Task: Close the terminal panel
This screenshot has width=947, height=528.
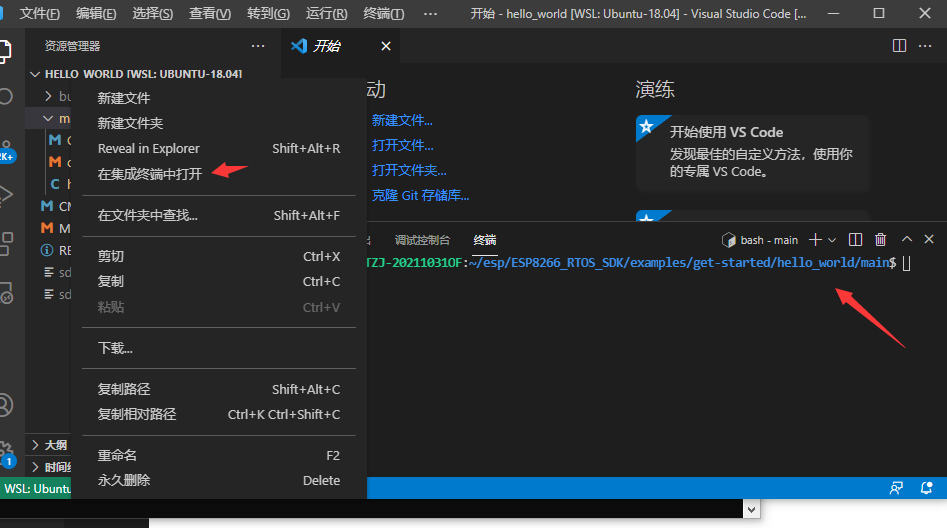Action: point(929,239)
